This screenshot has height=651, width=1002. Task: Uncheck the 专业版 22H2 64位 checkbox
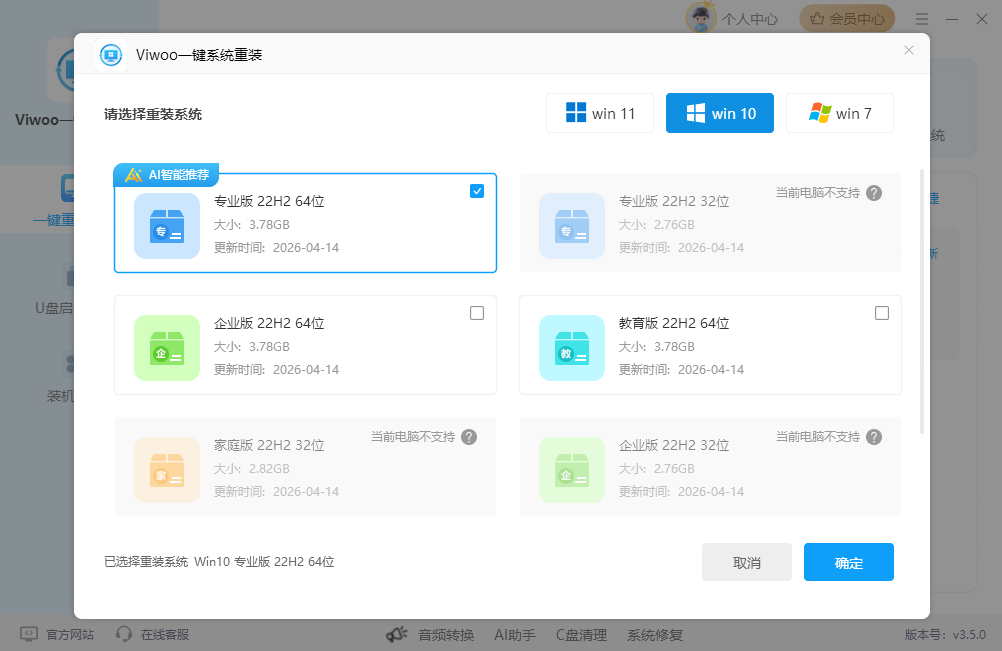(x=477, y=191)
